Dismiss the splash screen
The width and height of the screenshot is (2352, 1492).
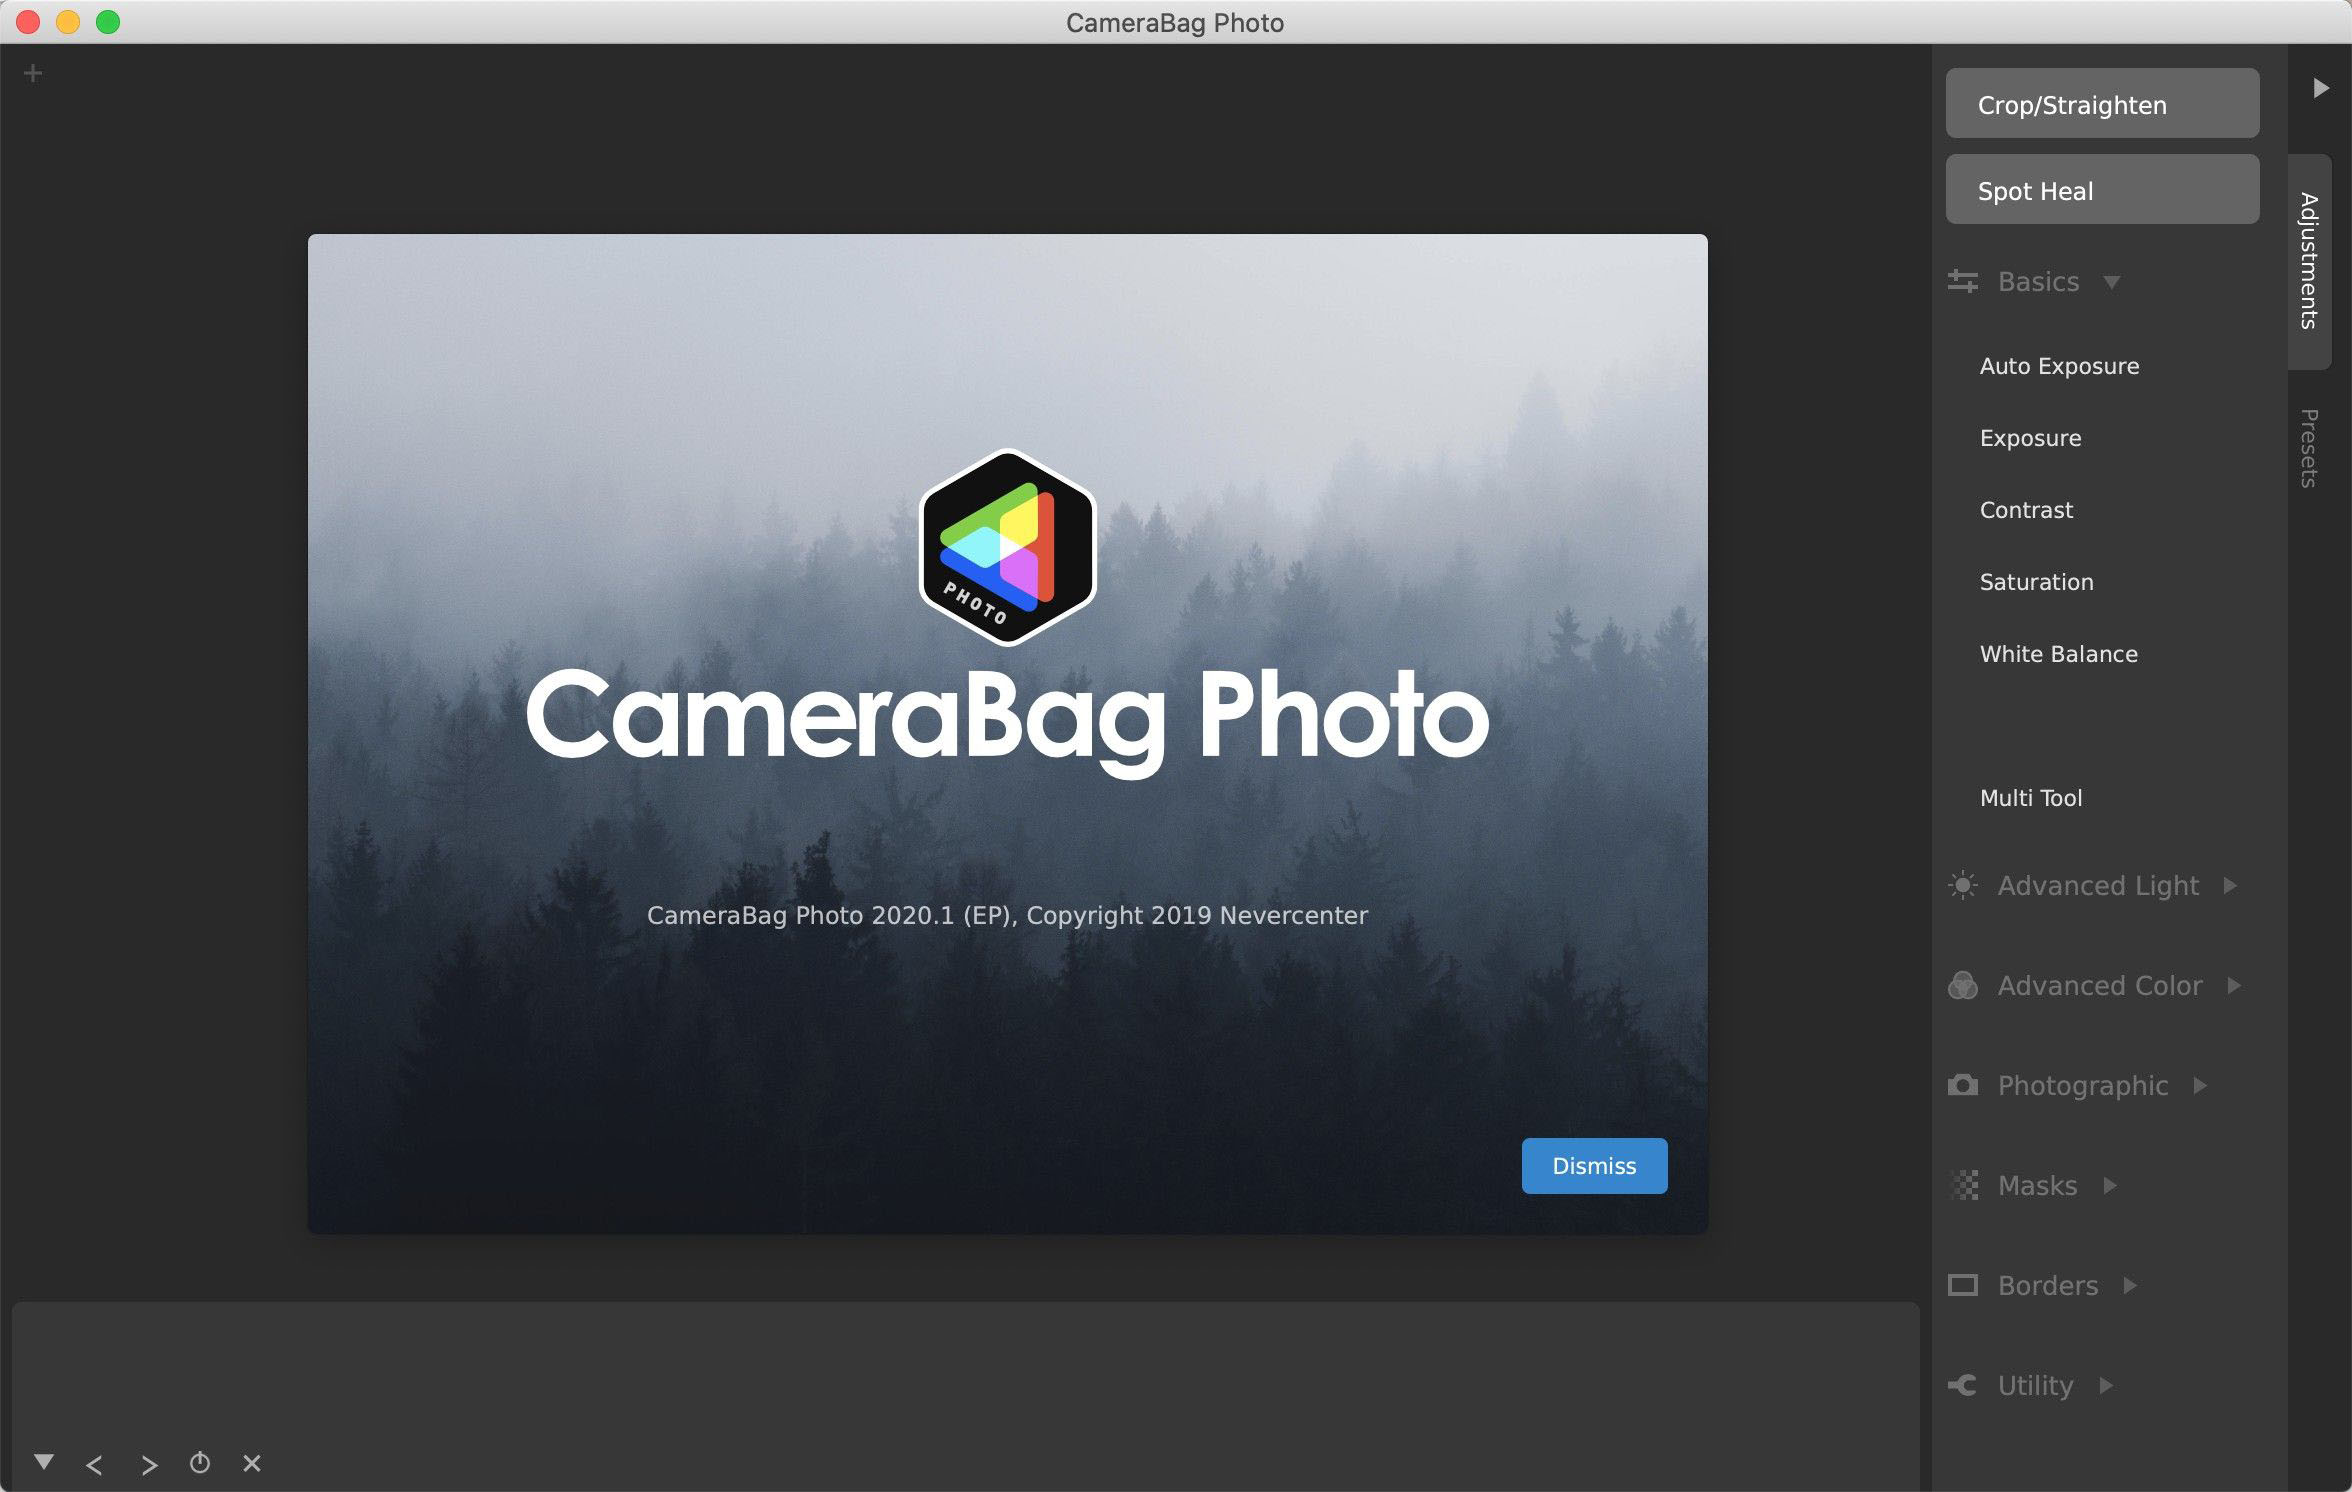(1594, 1165)
